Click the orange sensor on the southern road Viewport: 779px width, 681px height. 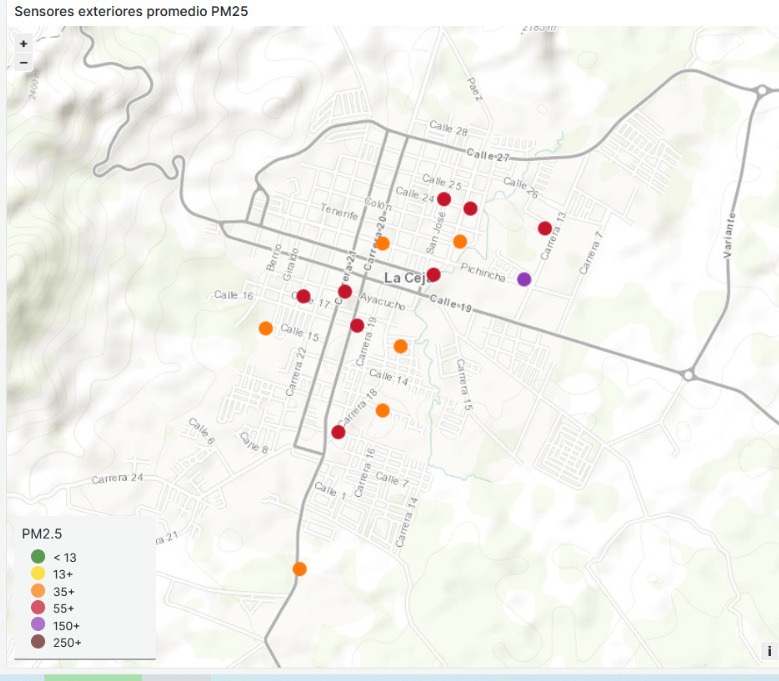pyautogui.click(x=300, y=569)
